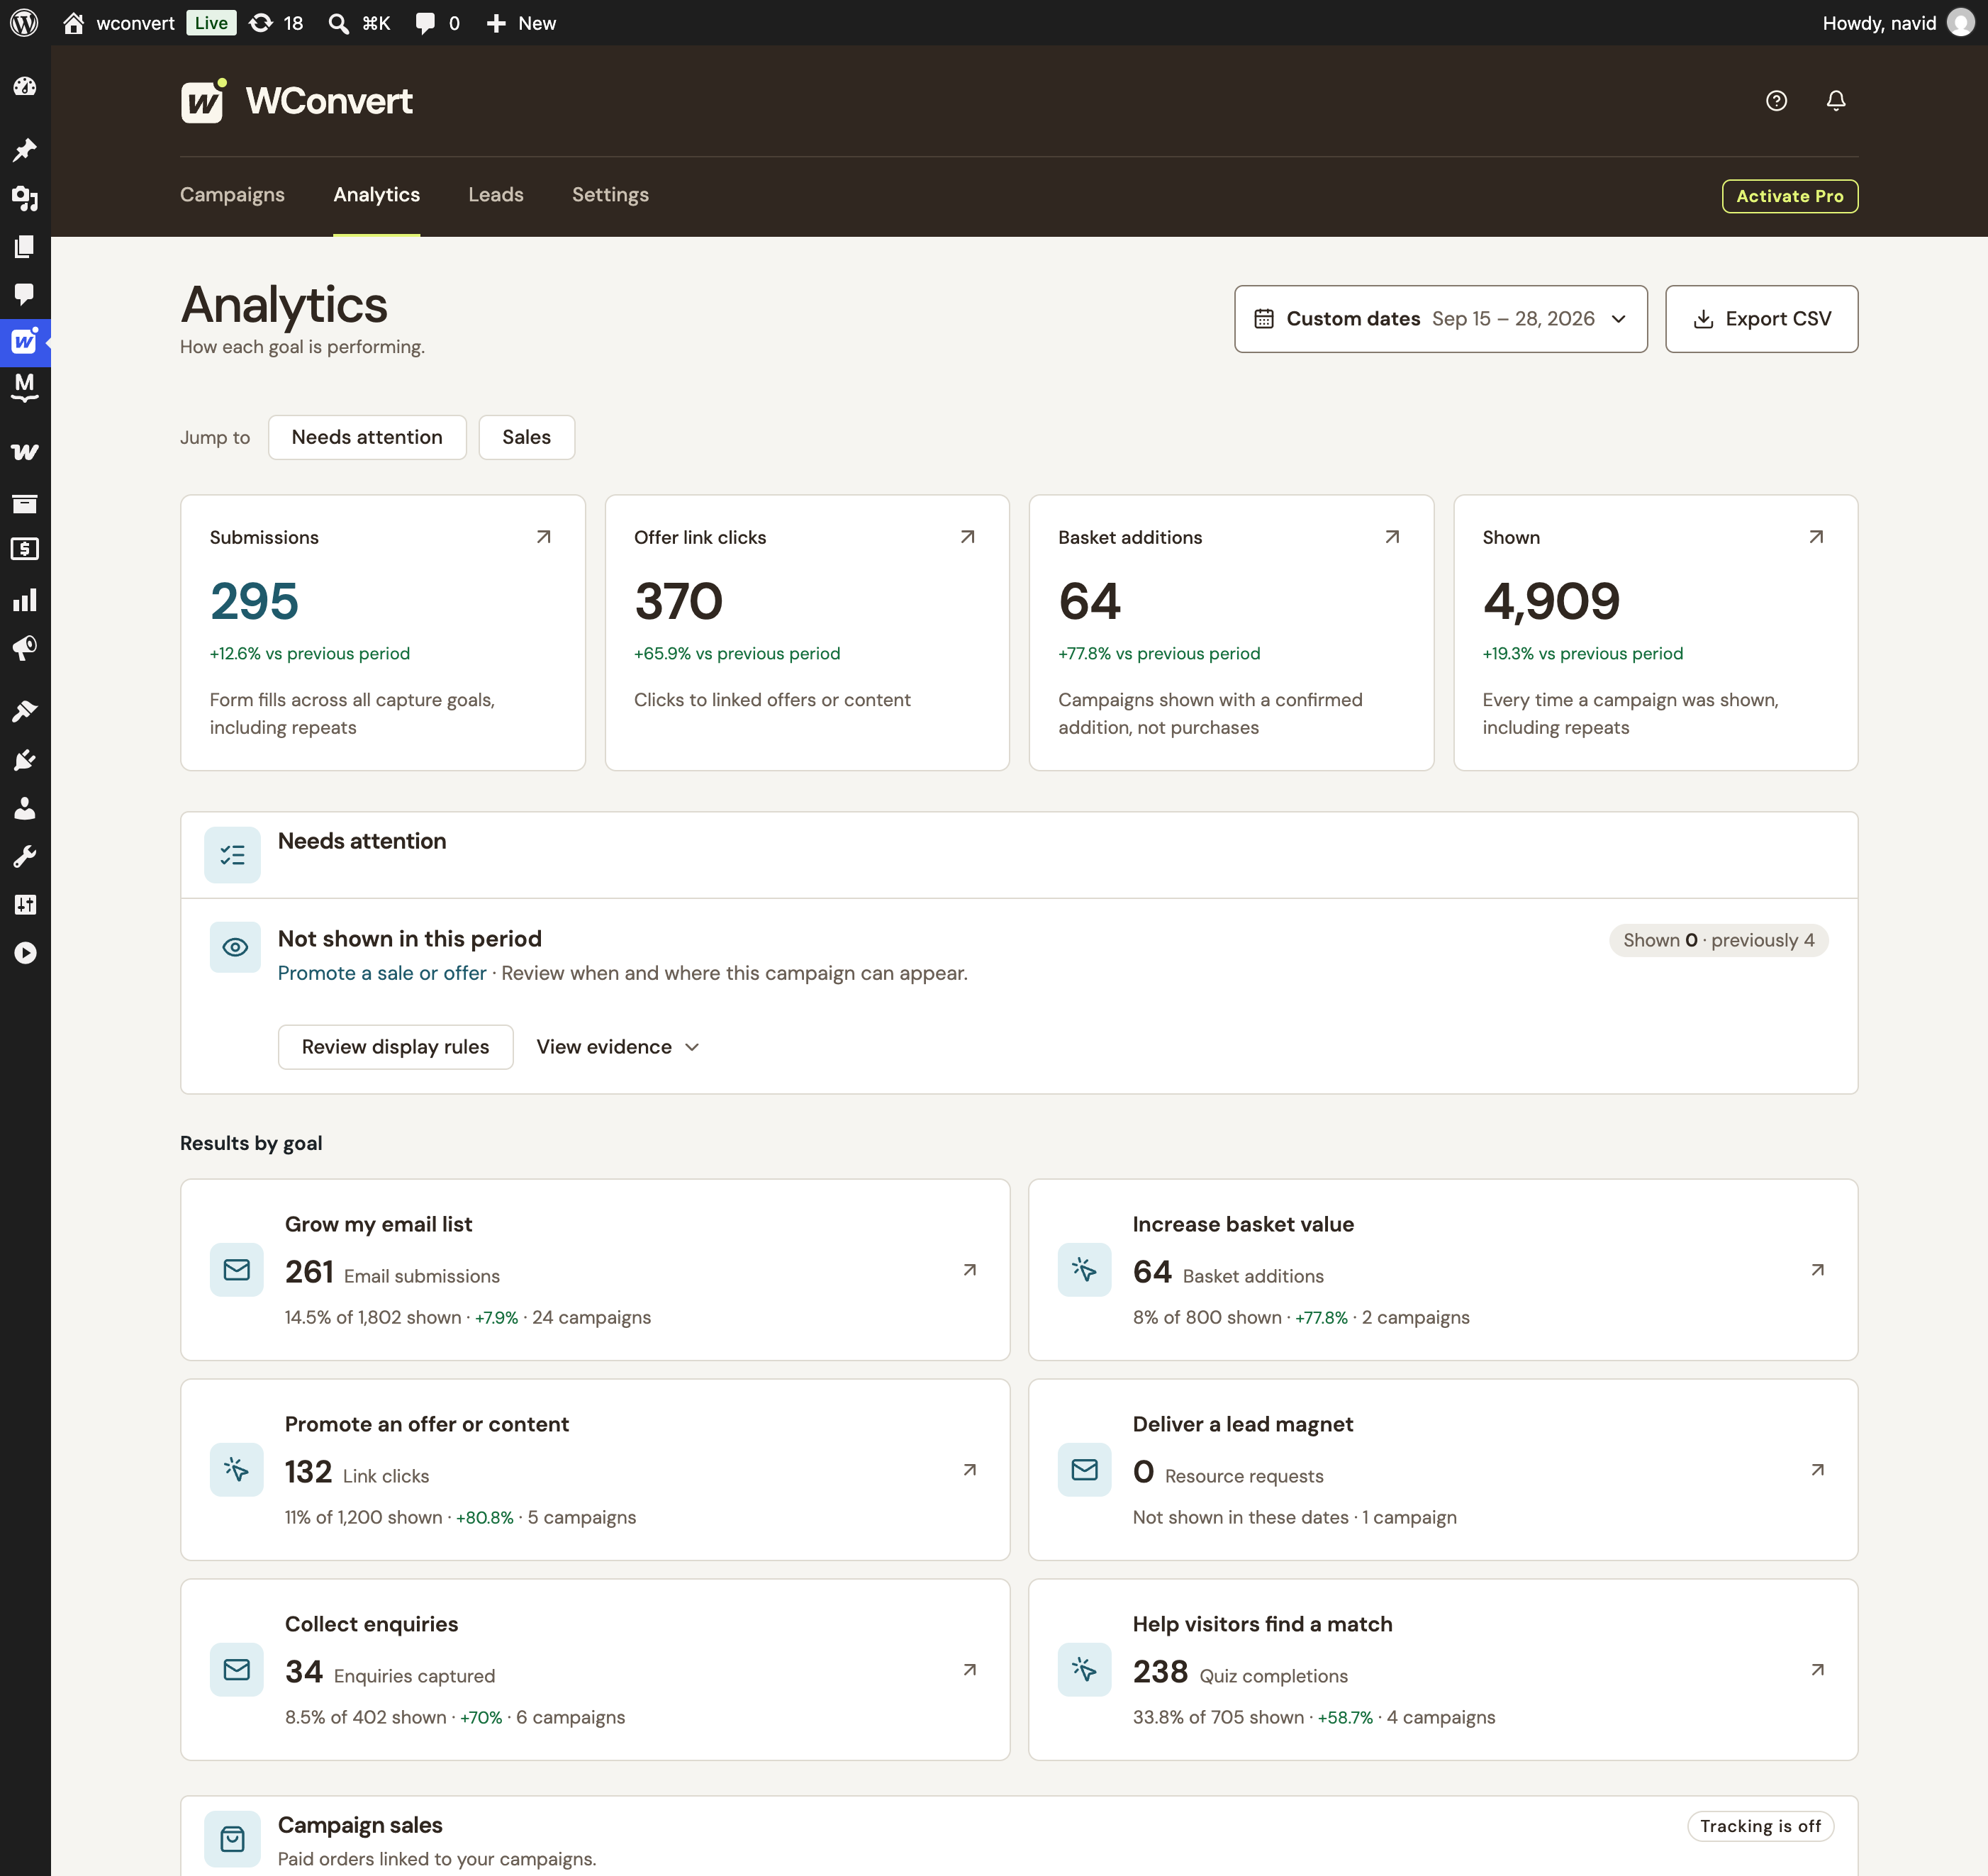Click the Tracking is off badge

1760,1826
